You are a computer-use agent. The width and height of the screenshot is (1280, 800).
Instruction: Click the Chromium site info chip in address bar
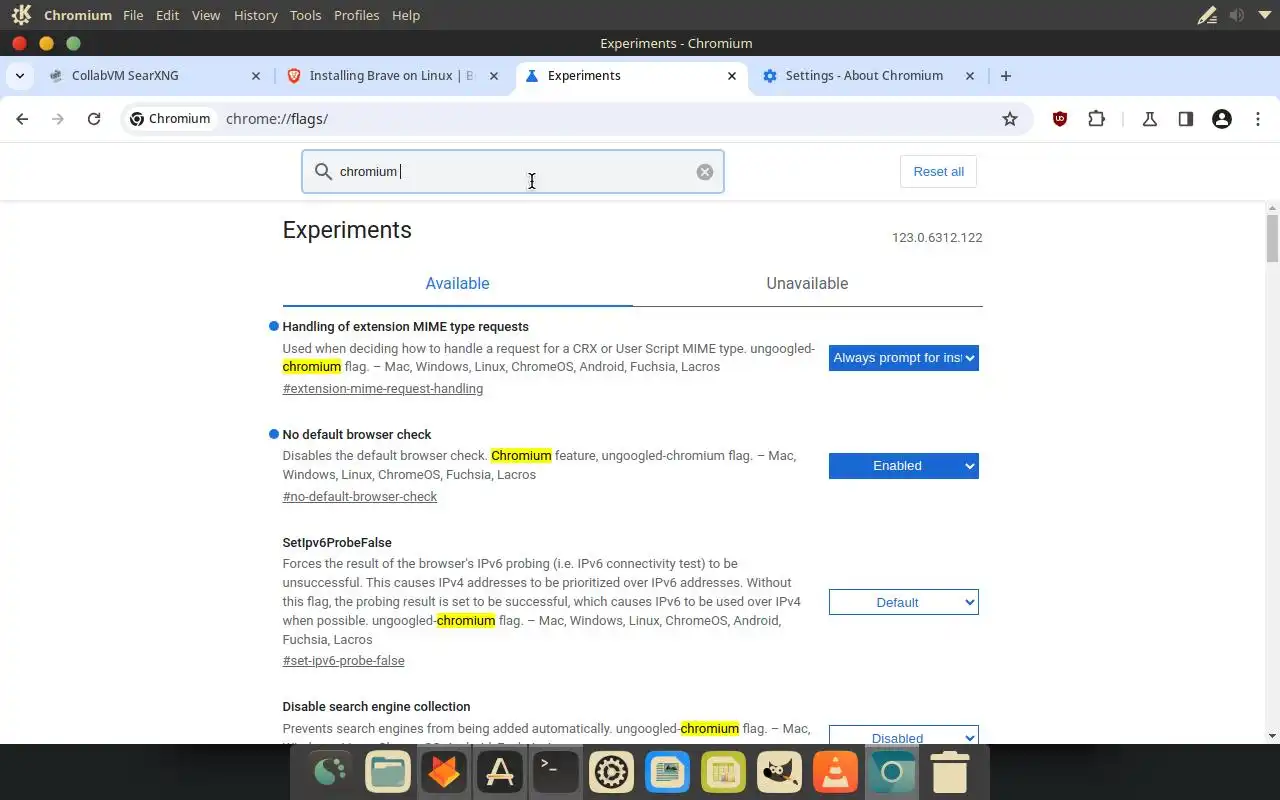pos(170,119)
